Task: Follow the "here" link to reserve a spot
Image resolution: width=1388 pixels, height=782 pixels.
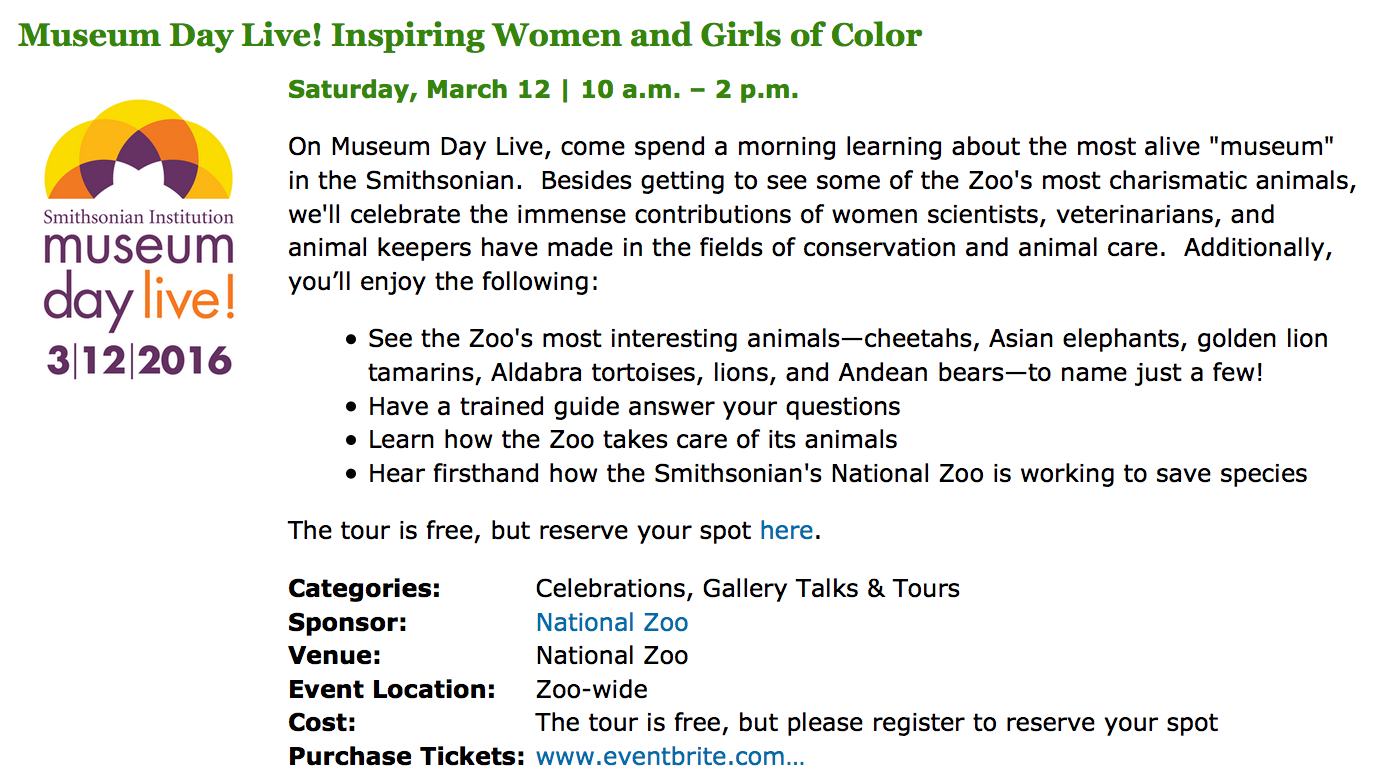Action: click(x=786, y=530)
